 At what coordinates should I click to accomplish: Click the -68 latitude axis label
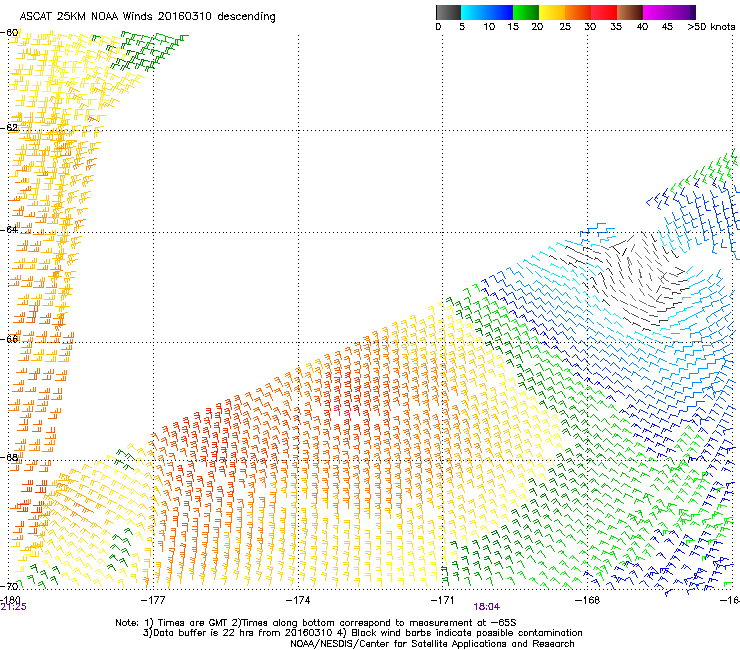[x=9, y=457]
